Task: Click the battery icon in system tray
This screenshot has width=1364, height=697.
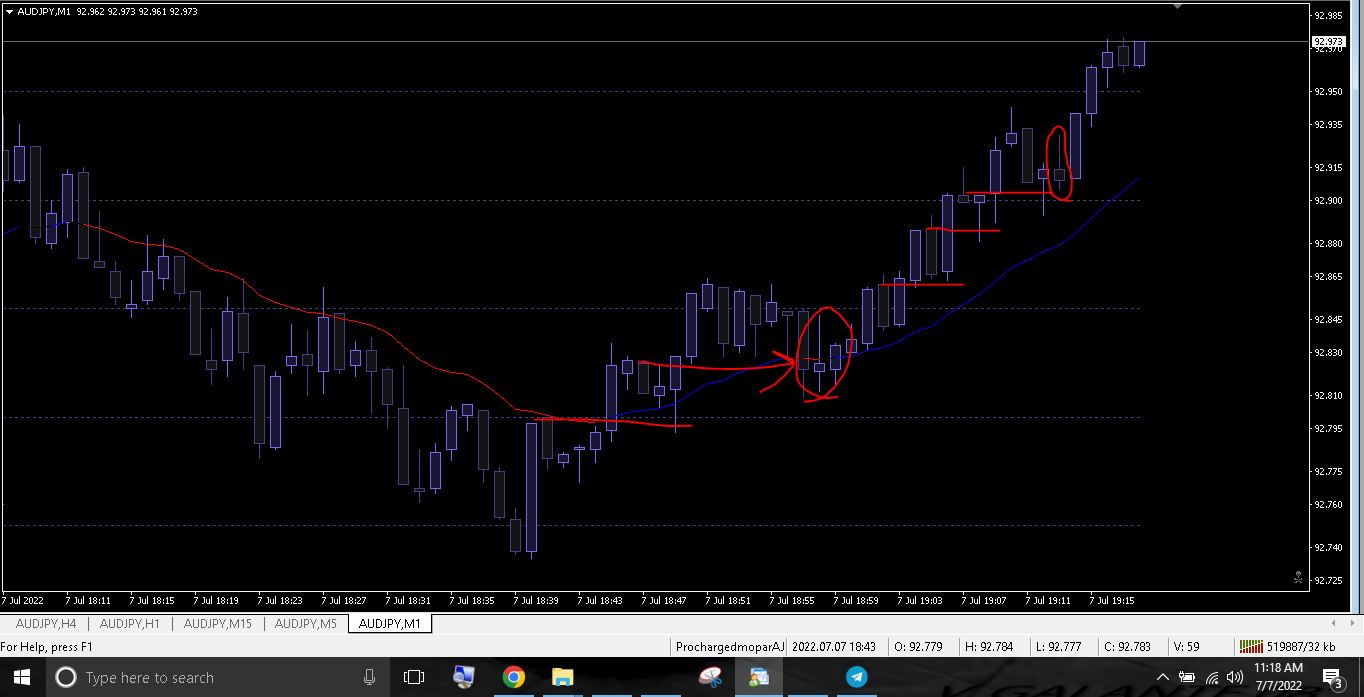Action: 1187,677
